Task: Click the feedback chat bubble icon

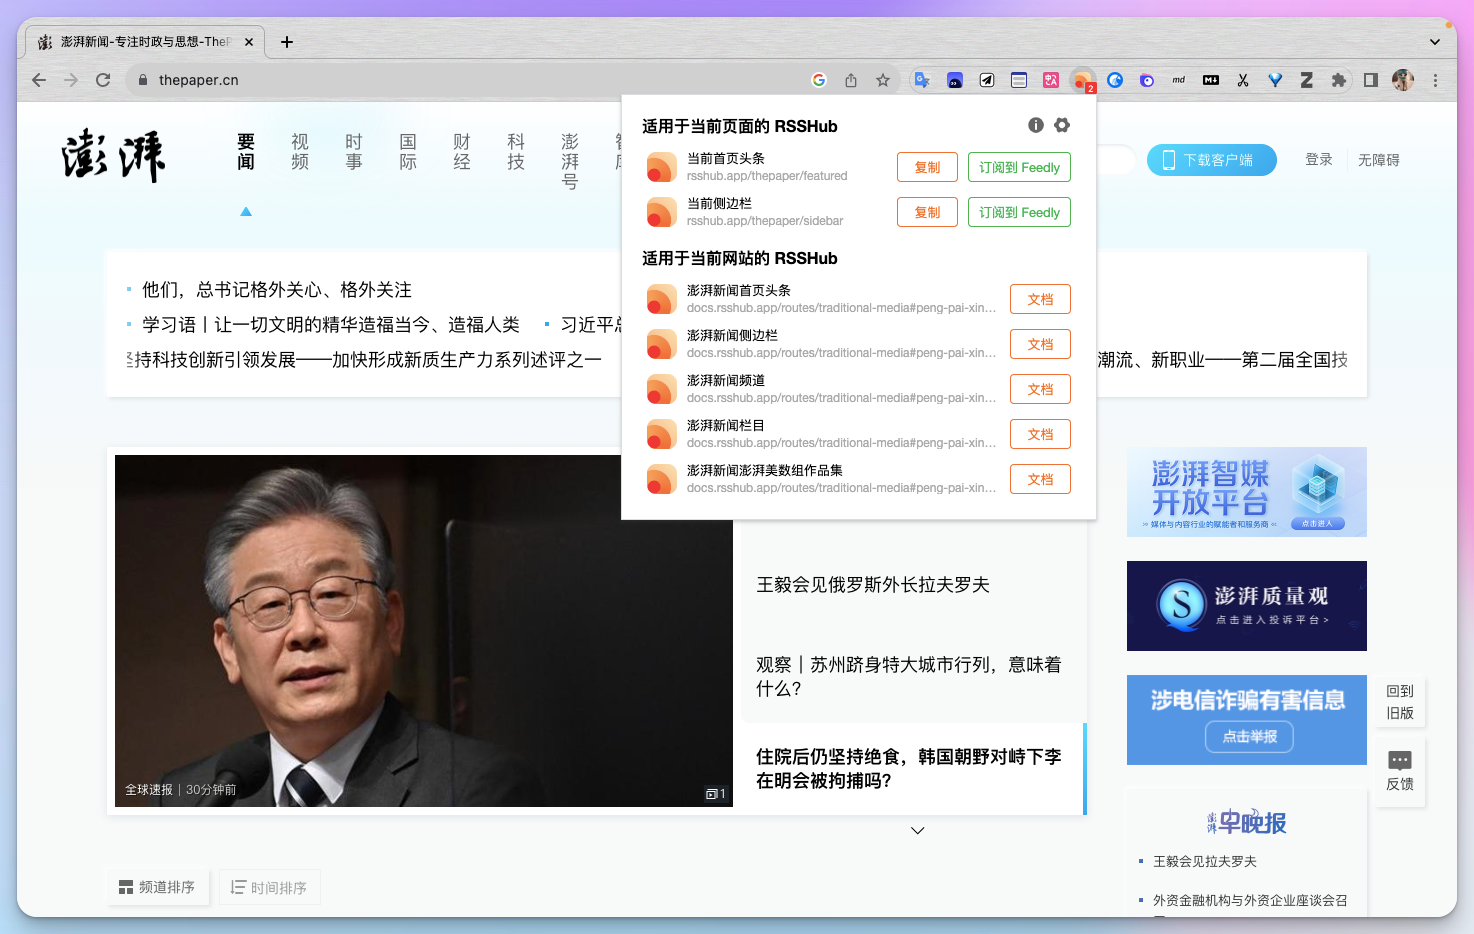Action: [1400, 760]
